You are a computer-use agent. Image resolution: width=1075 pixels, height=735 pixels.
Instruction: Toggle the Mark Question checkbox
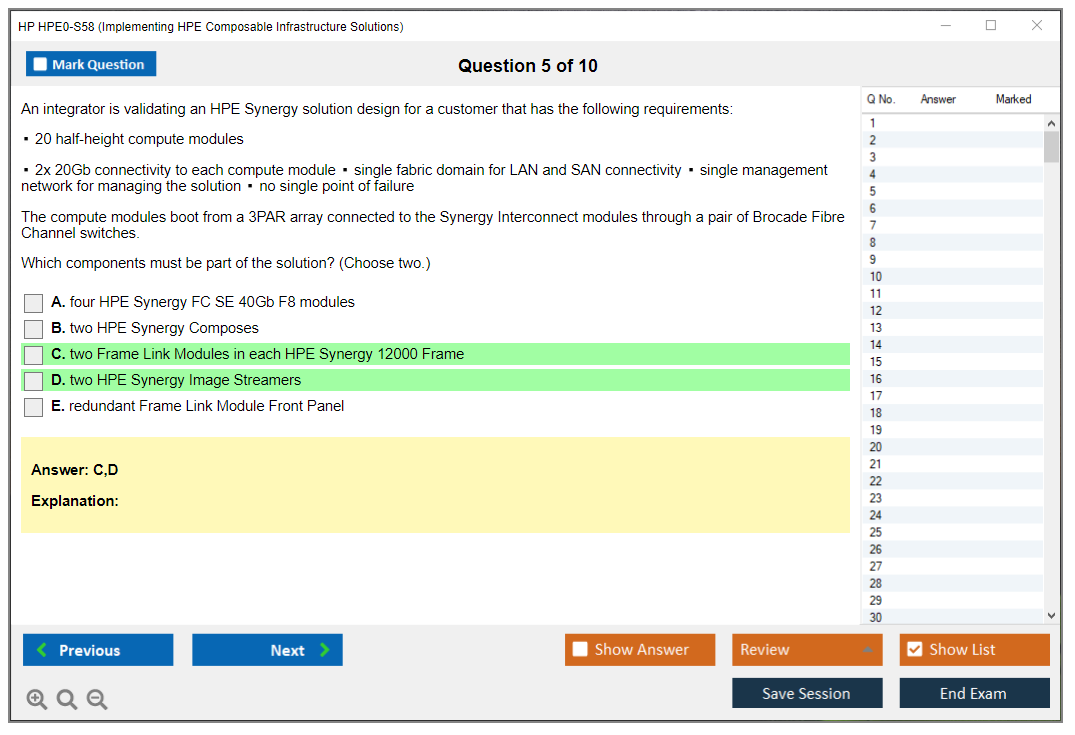[41, 65]
